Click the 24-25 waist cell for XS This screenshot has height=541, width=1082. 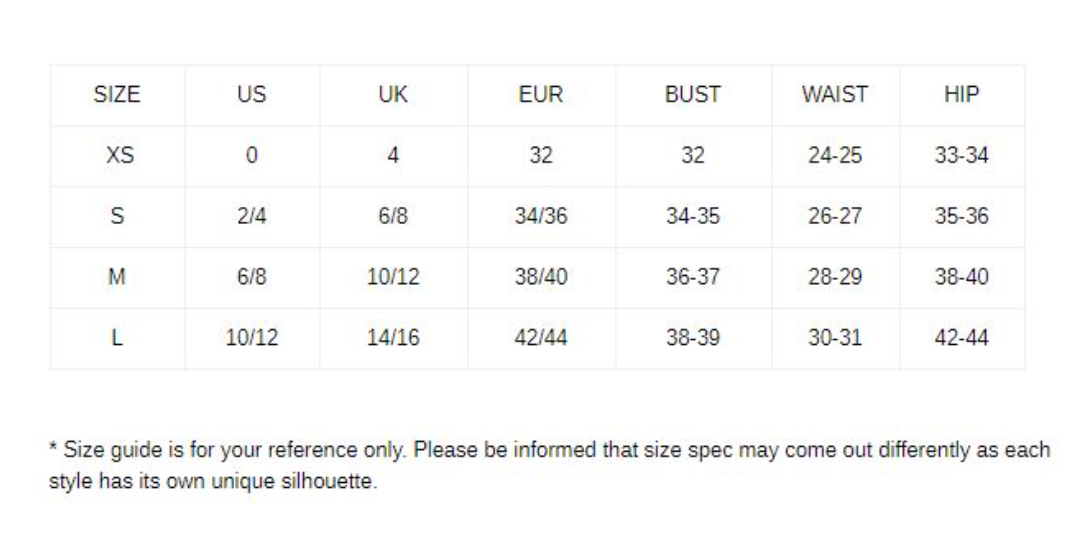835,155
